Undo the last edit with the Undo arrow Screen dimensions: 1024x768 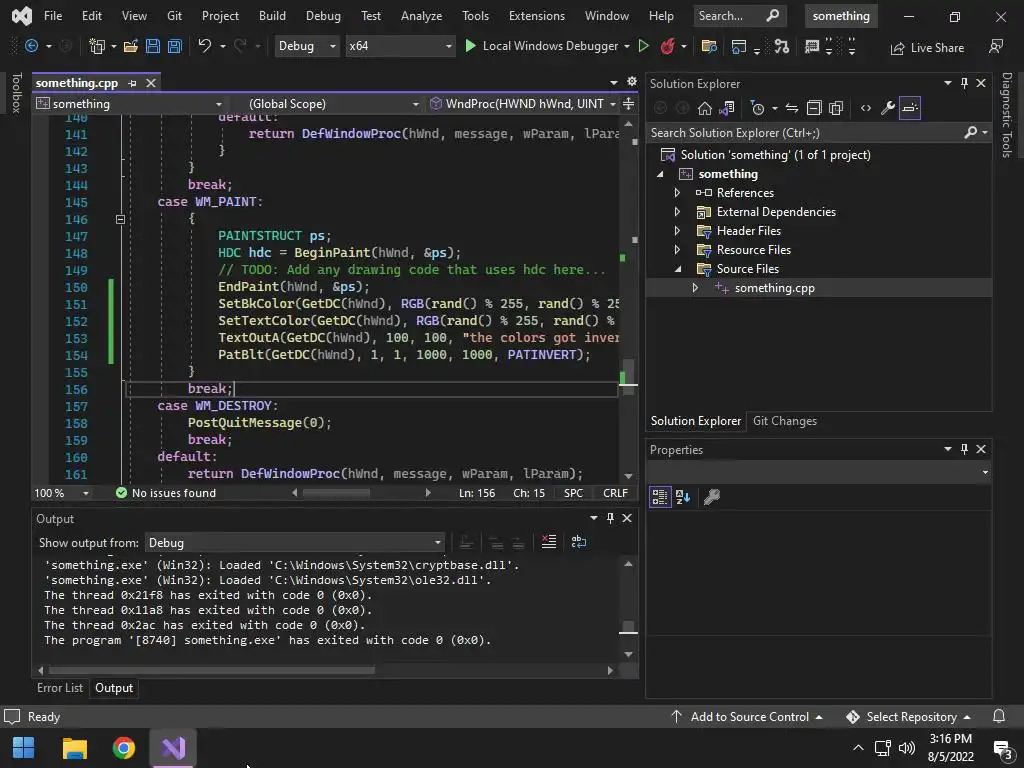coord(204,46)
